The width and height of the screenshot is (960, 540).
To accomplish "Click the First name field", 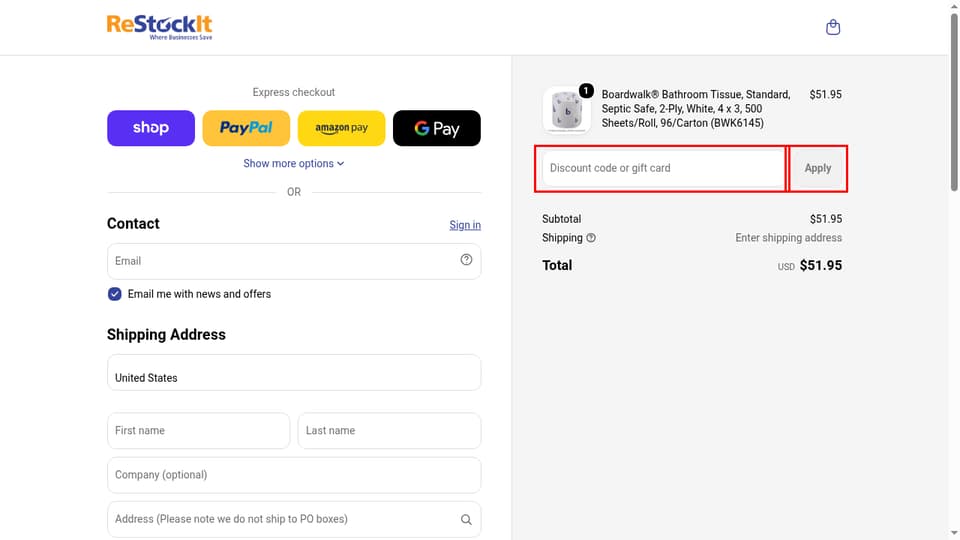I will click(x=198, y=430).
